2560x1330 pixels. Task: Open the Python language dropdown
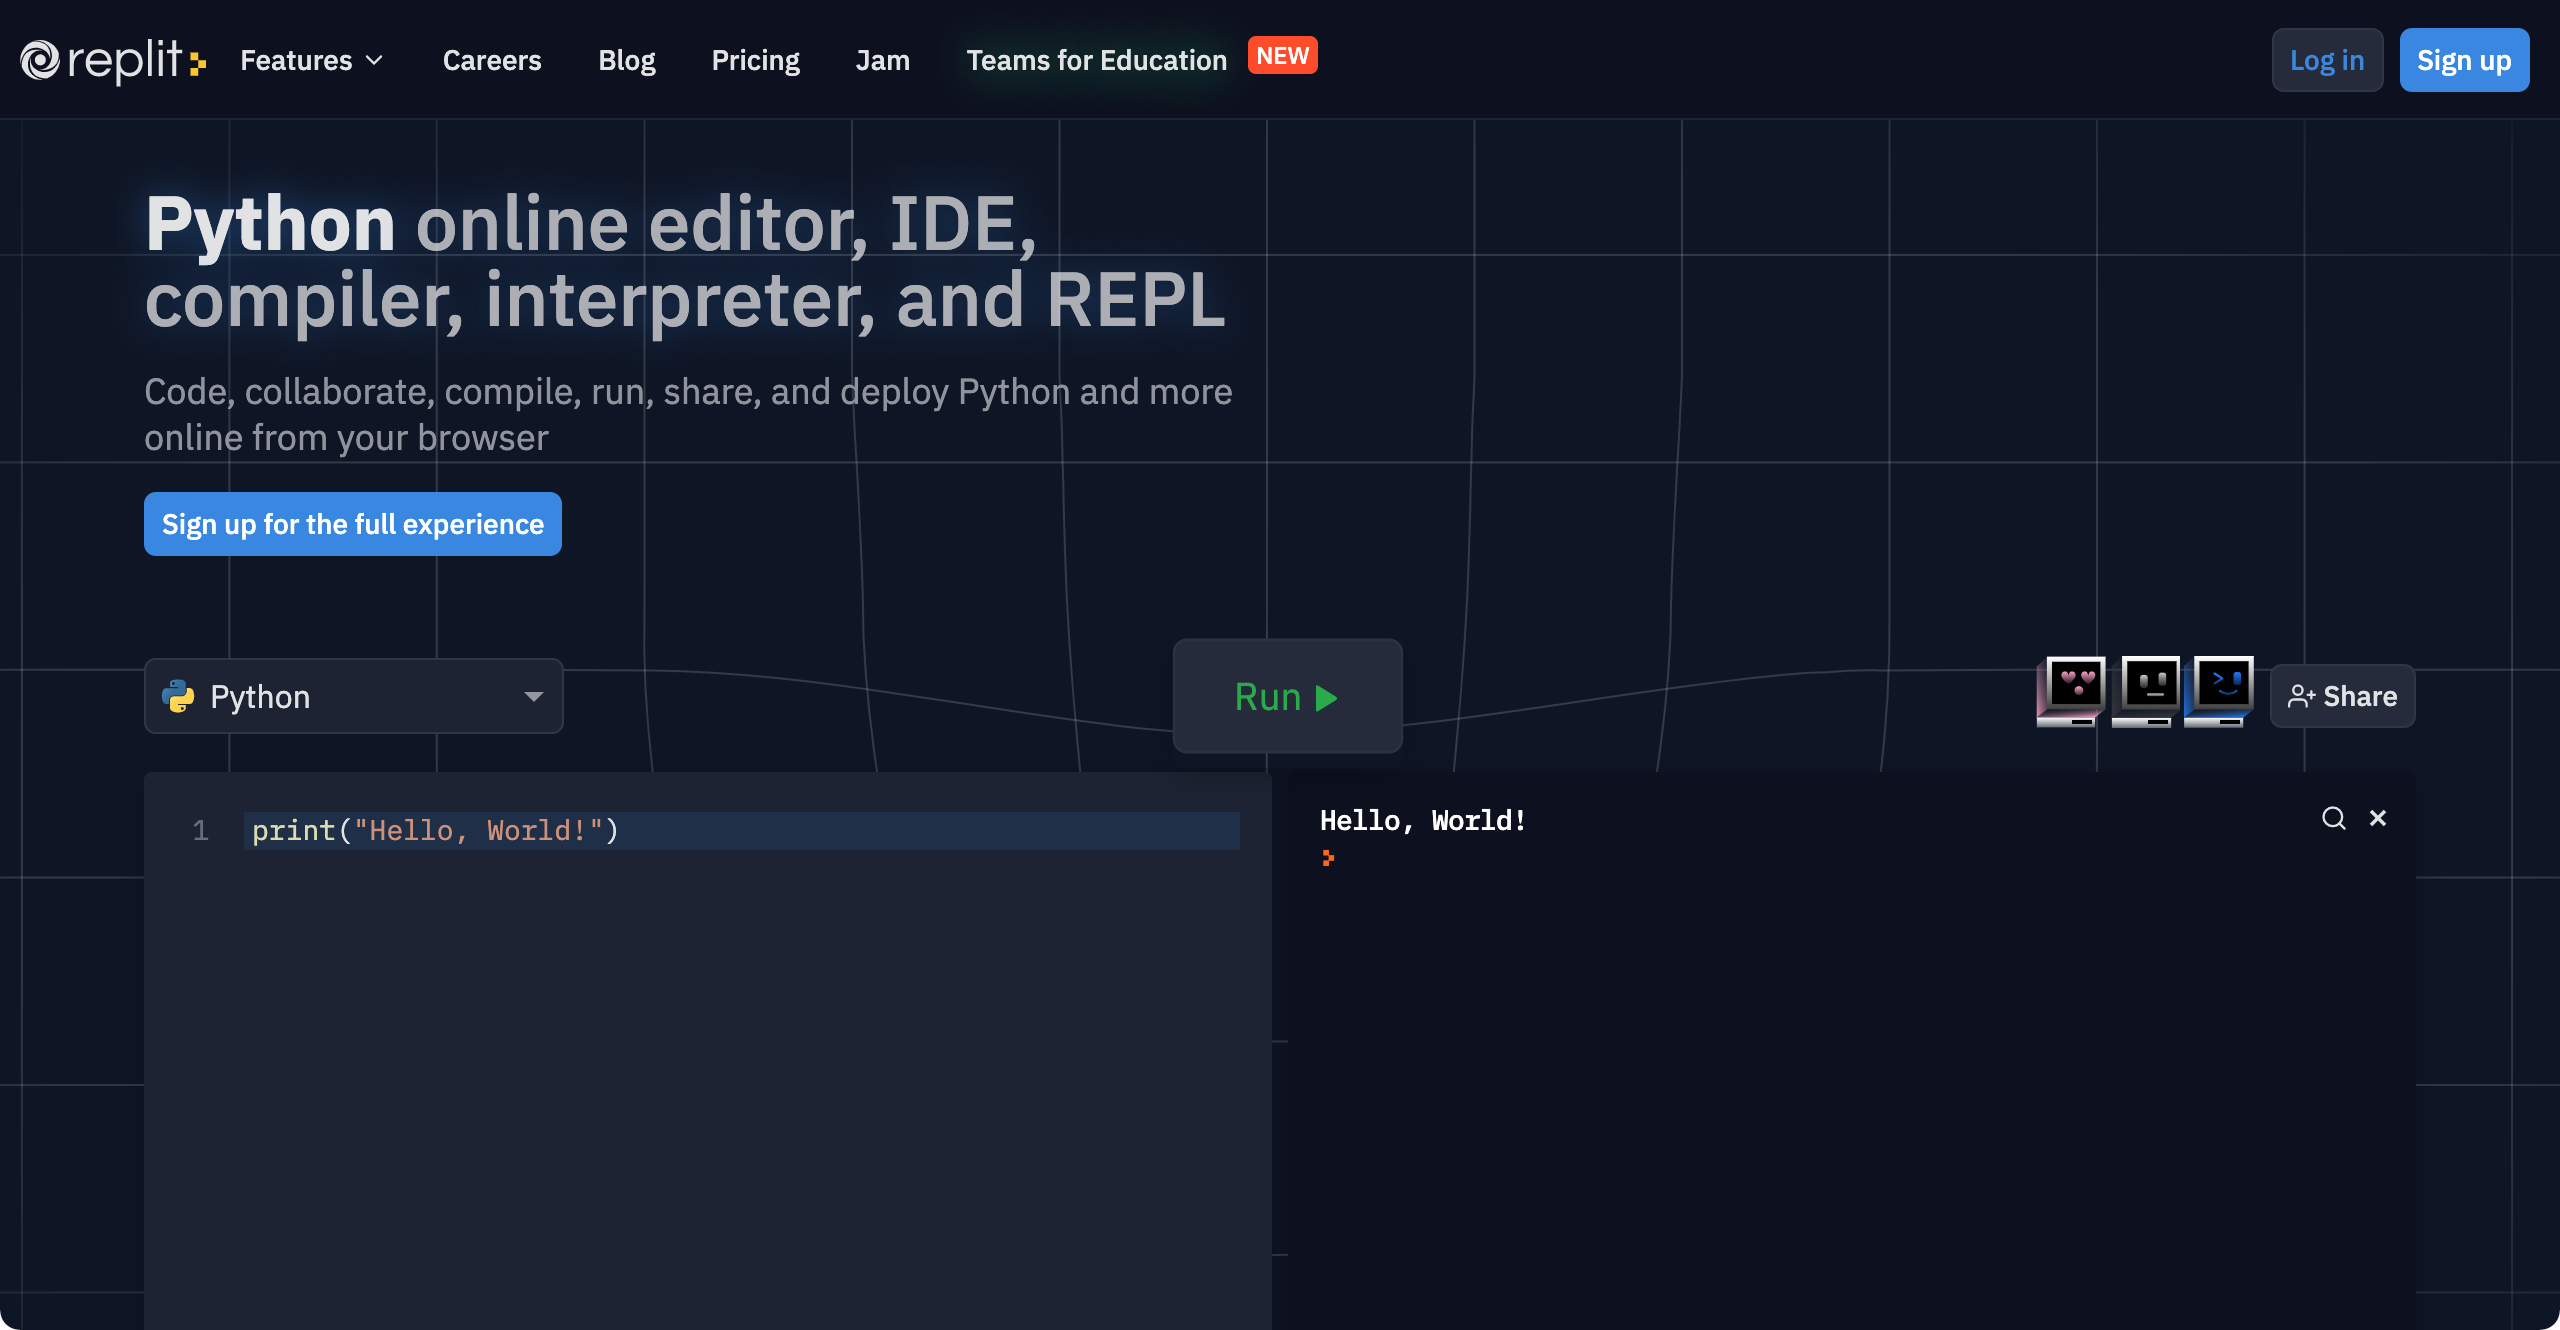click(x=533, y=696)
